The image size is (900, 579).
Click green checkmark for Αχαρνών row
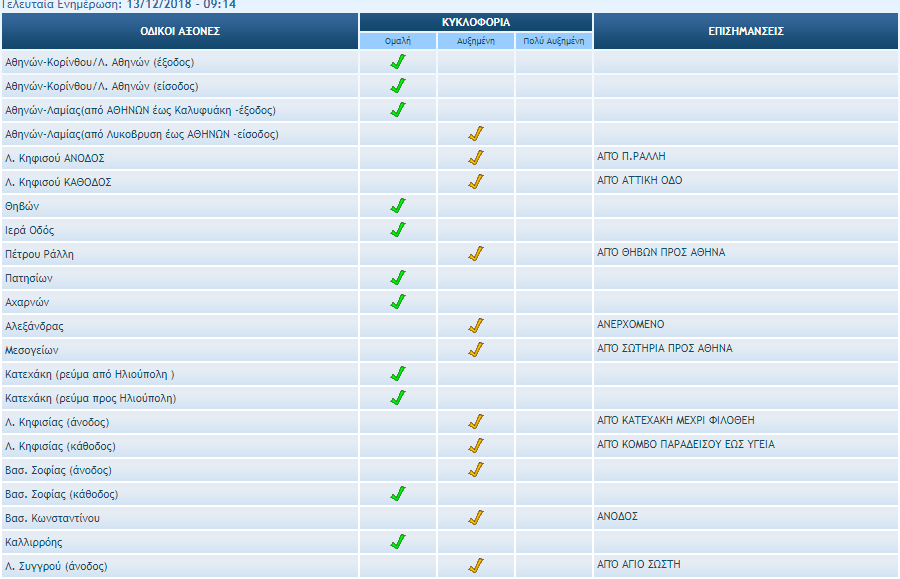coord(397,302)
